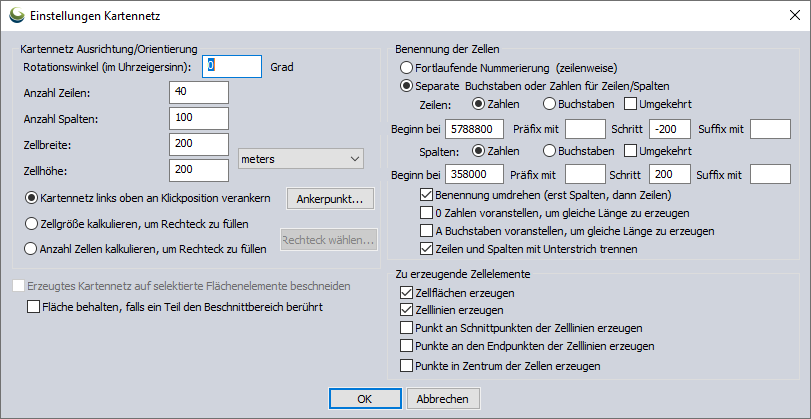Viewport: 811px width, 419px height.
Task: Click the Anzahl Zeilen field
Action: point(199,93)
